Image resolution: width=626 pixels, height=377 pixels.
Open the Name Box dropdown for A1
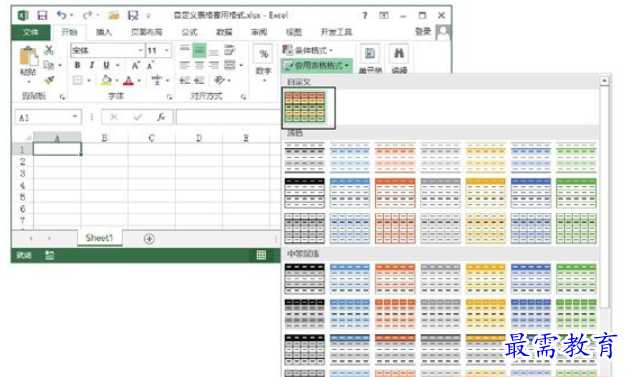pos(75,117)
